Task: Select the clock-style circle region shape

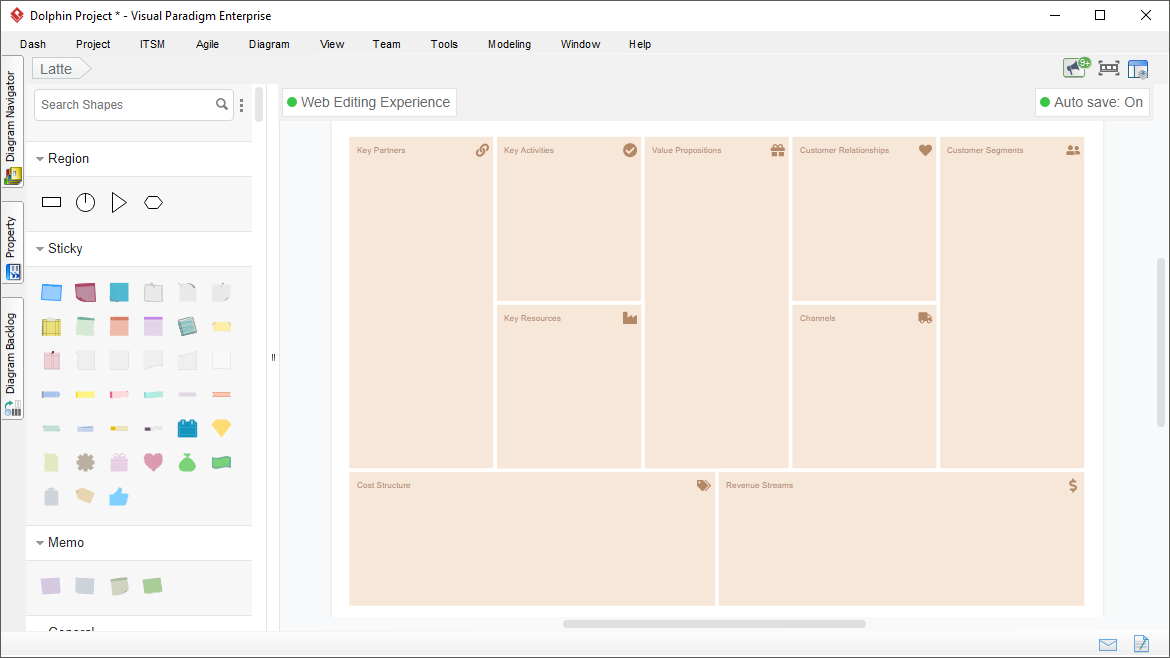Action: (x=86, y=202)
